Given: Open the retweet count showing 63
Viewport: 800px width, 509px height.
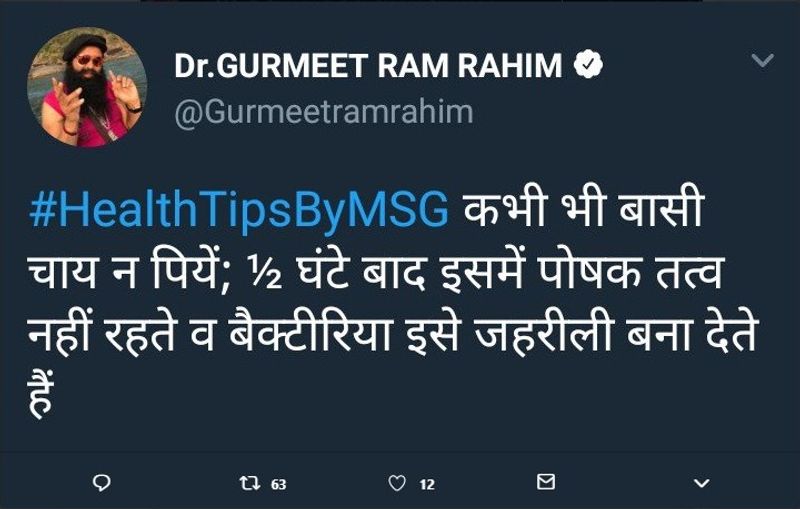Looking at the screenshot, I should point(279,484).
